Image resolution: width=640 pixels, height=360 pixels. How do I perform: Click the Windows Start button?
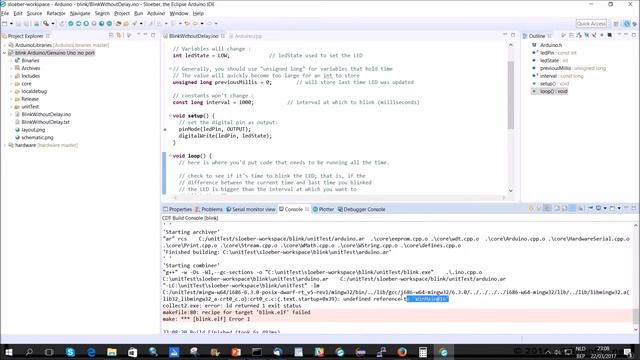click(x=9, y=352)
